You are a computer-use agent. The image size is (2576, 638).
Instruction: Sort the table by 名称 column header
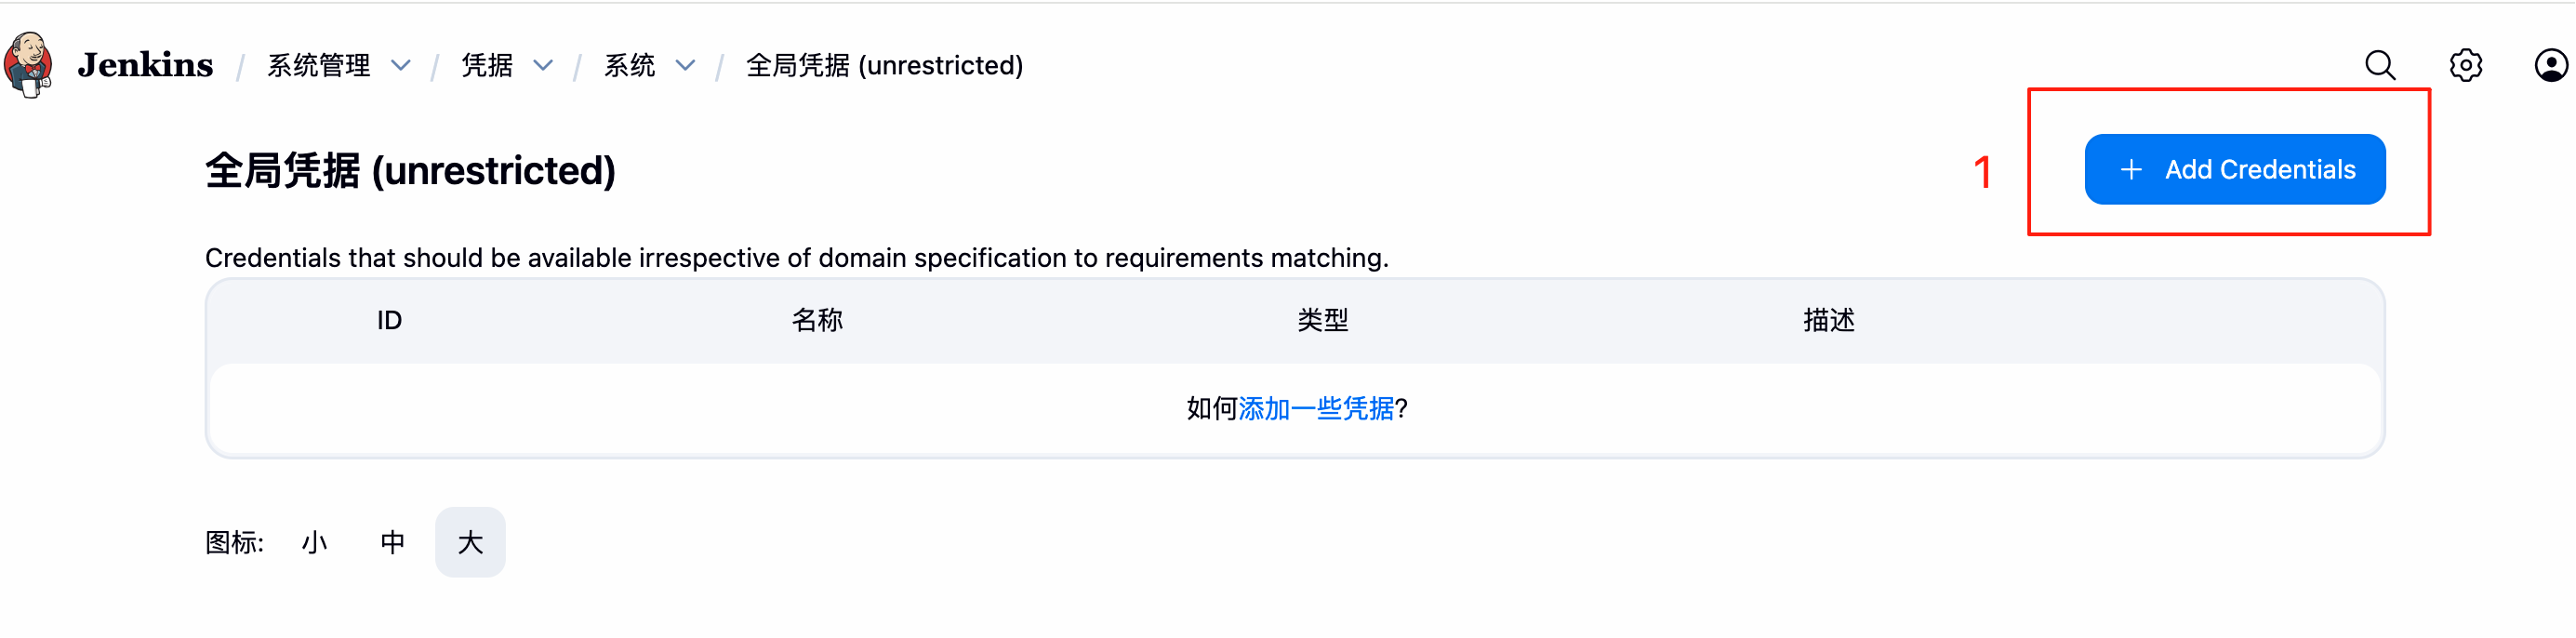click(817, 321)
